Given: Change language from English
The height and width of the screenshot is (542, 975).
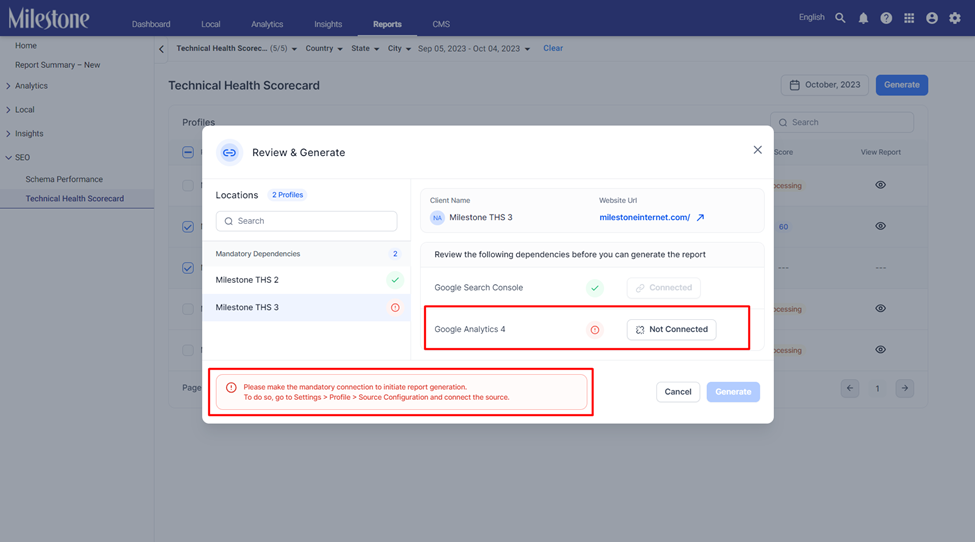Looking at the screenshot, I should click(811, 17).
